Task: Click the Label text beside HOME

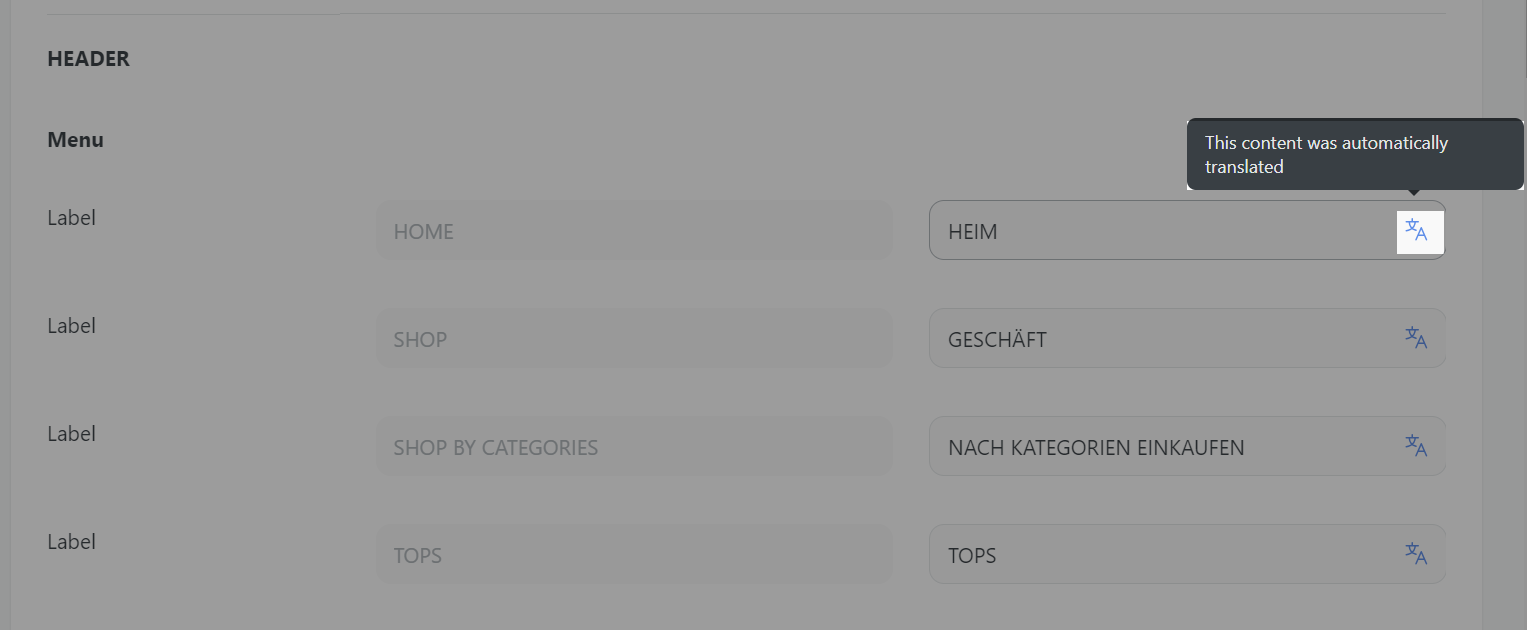Action: (x=71, y=218)
